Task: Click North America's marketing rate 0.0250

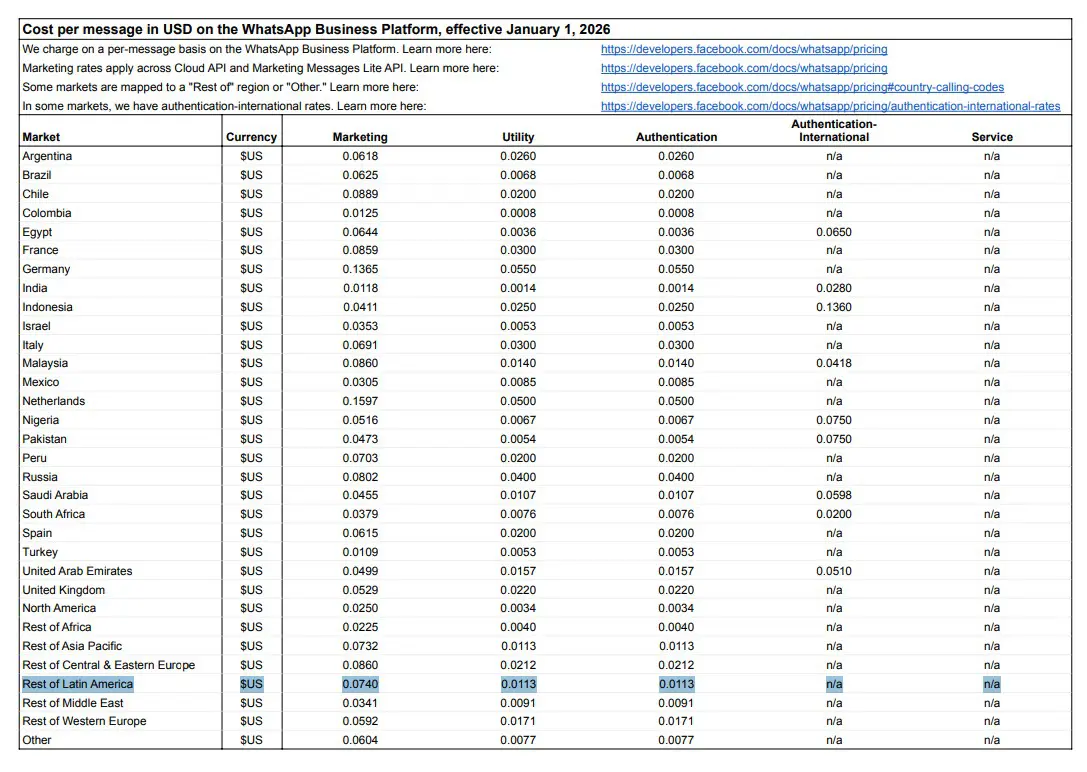Action: [360, 608]
